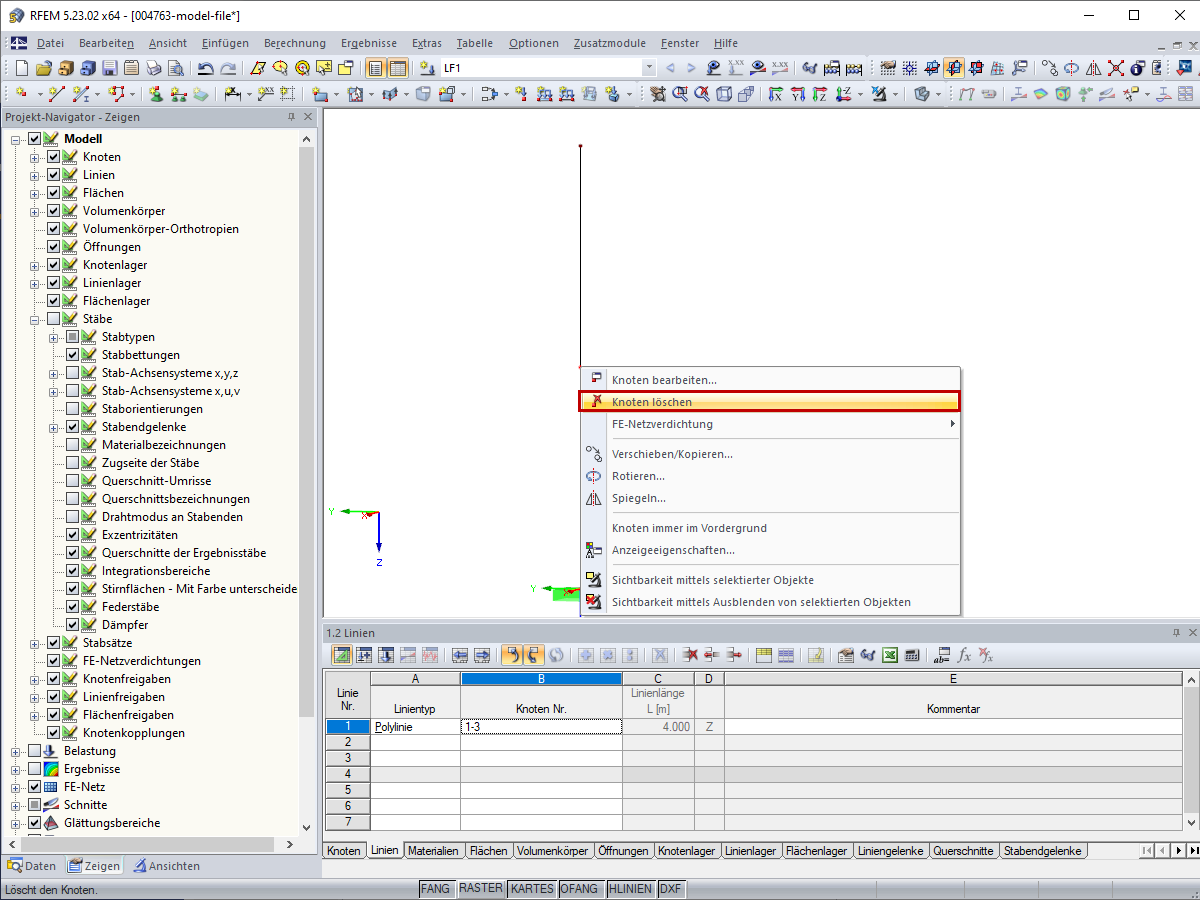Click the go to next table arrow icon

pyautogui.click(x=481, y=655)
